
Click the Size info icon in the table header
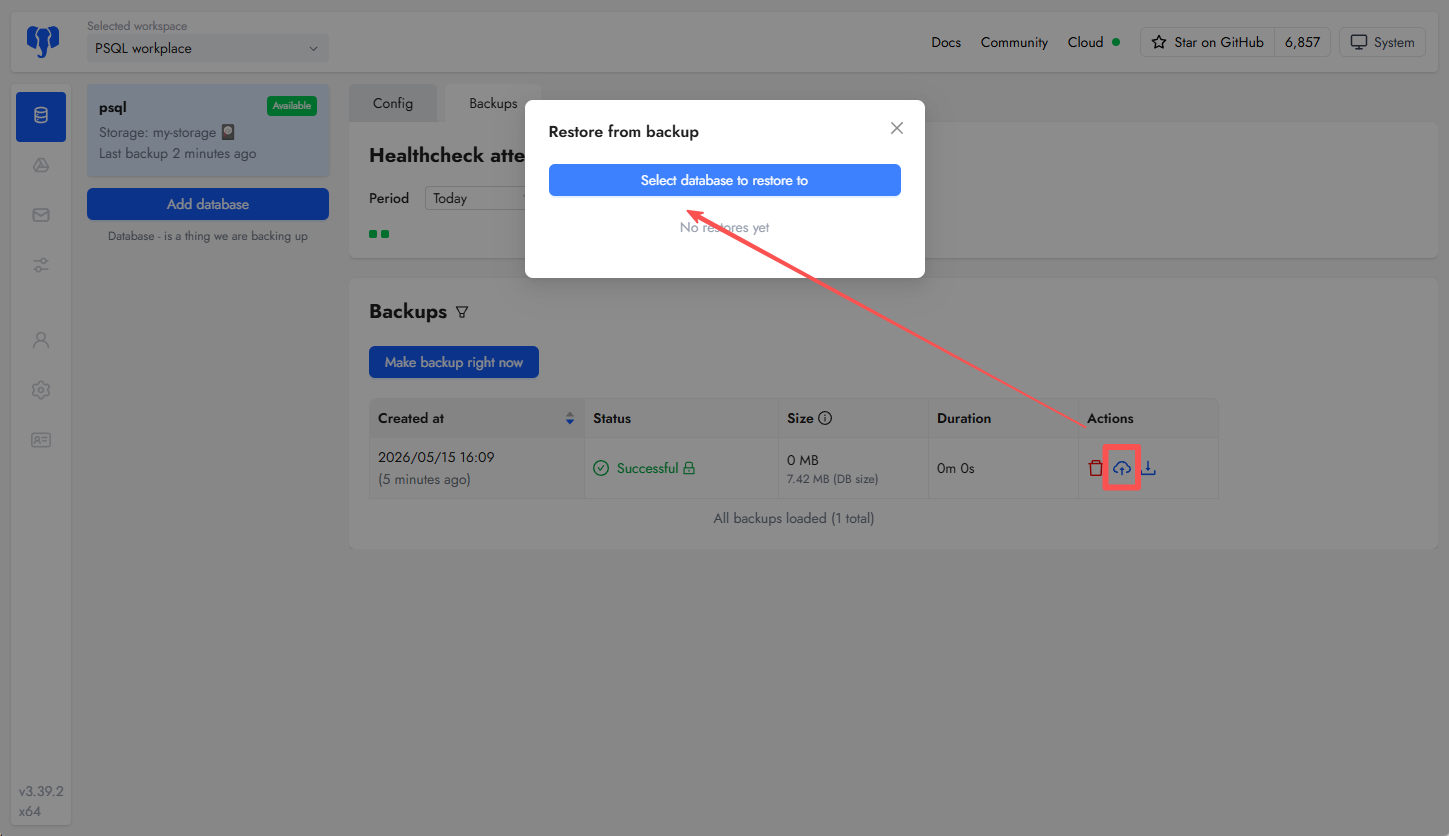[825, 418]
